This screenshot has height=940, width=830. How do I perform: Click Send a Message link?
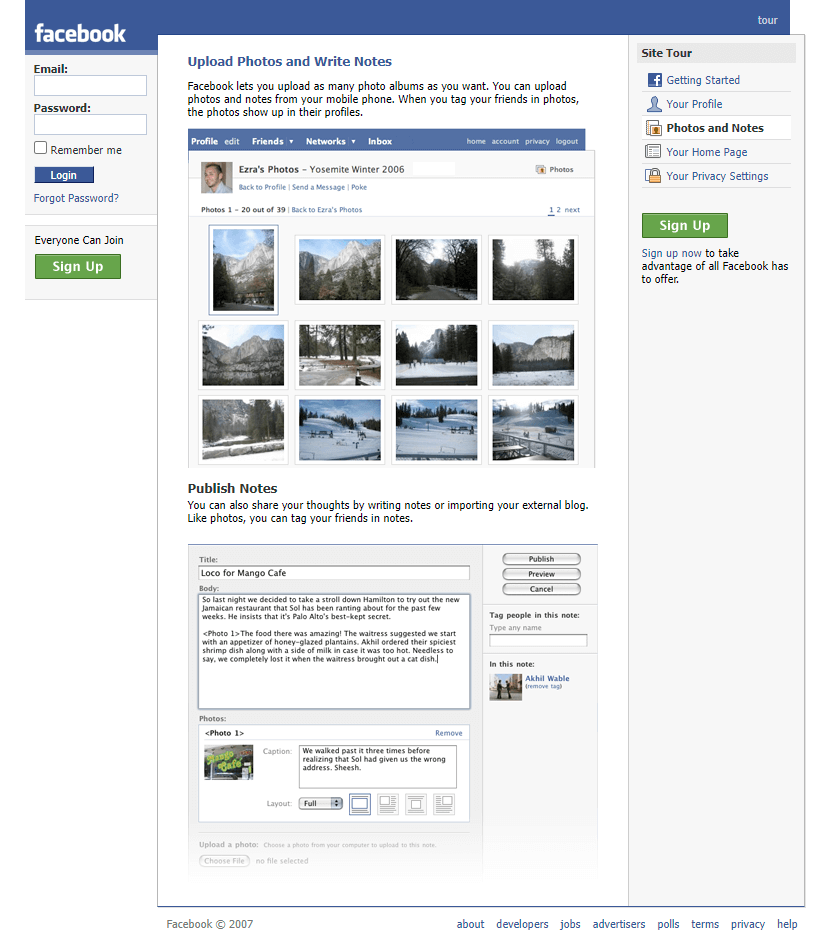point(318,187)
